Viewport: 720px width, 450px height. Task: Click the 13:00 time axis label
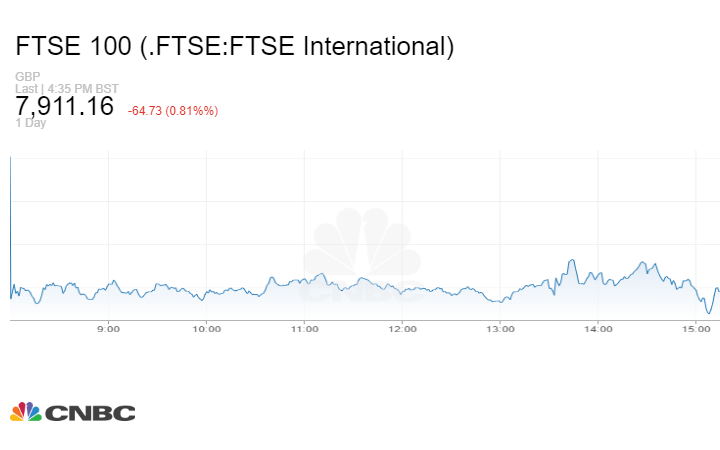click(x=500, y=329)
